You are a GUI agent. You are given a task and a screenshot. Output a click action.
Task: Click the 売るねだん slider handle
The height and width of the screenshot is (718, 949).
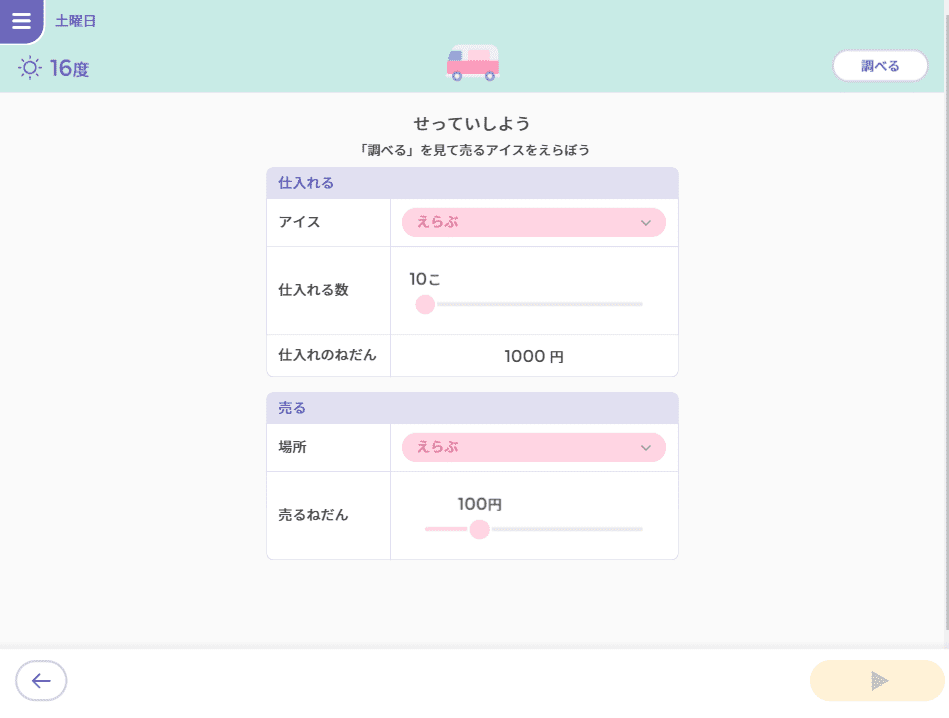(x=479, y=529)
